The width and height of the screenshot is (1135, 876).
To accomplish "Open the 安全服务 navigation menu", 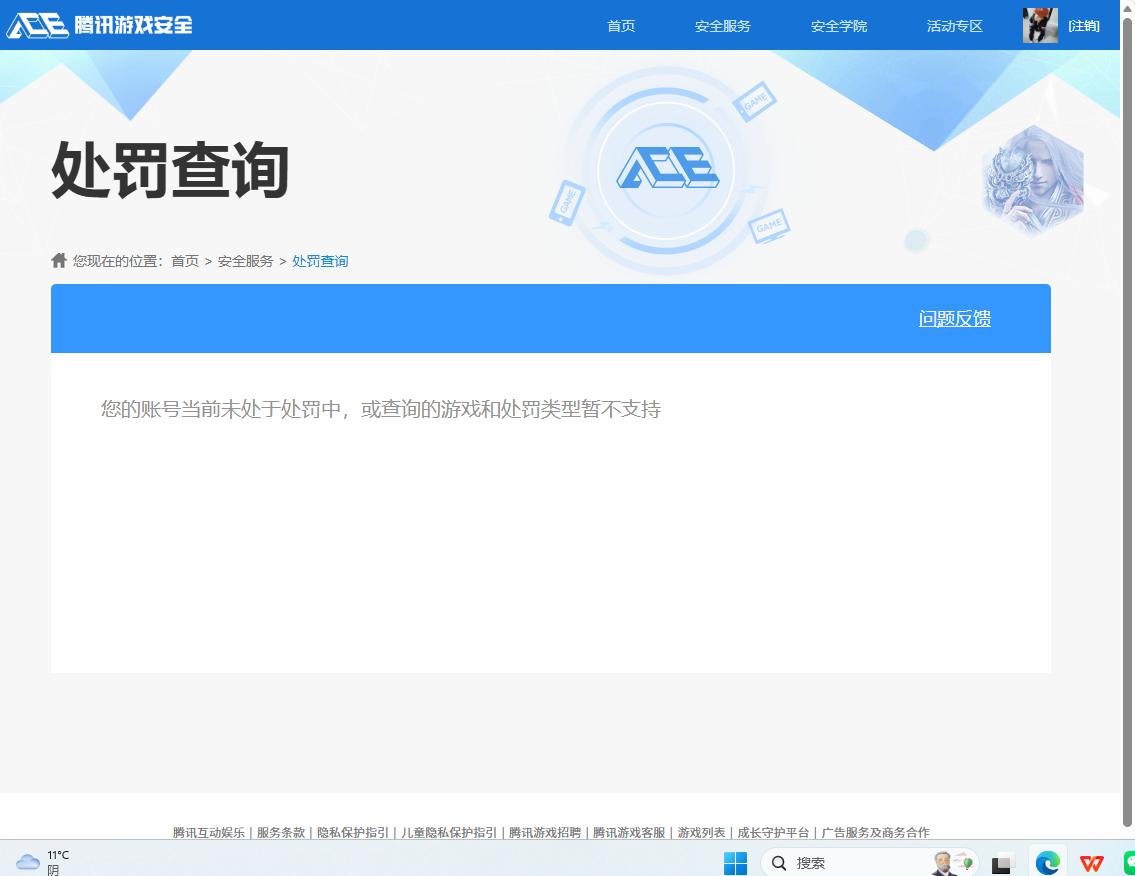I will coord(722,26).
